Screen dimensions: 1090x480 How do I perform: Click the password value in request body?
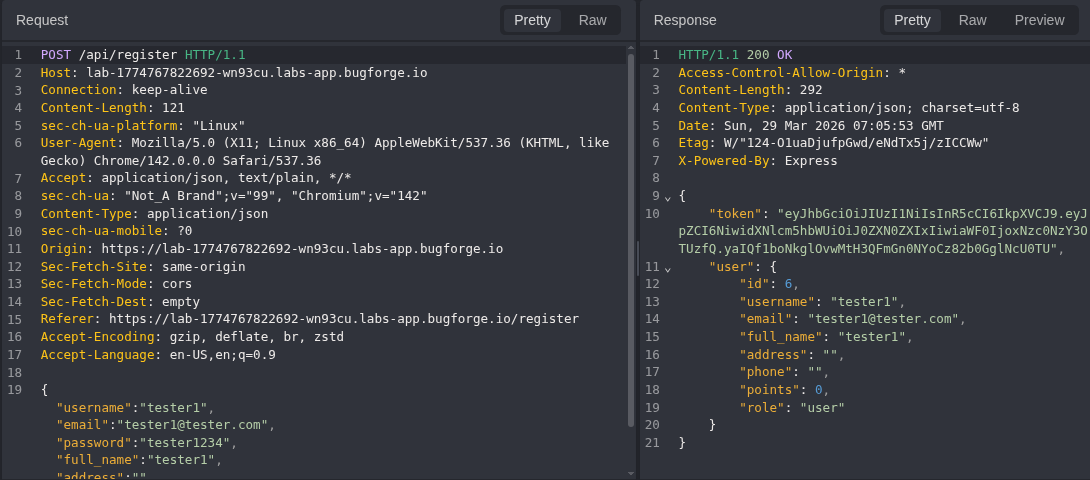click(186, 443)
